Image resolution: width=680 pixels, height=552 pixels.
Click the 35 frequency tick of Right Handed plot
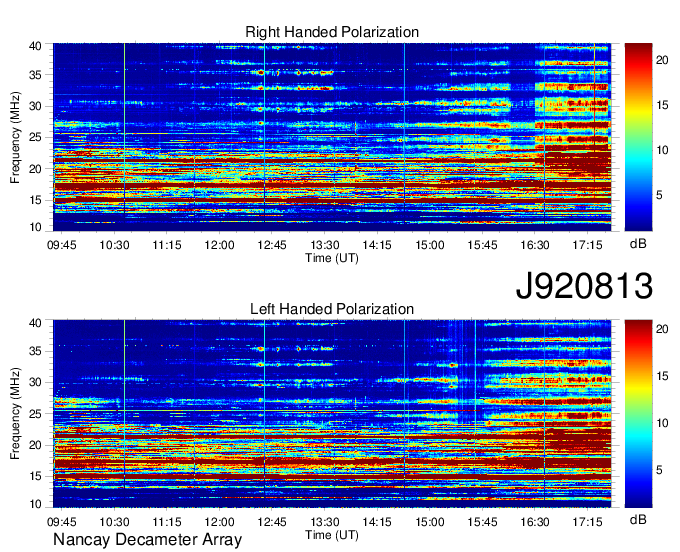point(35,75)
